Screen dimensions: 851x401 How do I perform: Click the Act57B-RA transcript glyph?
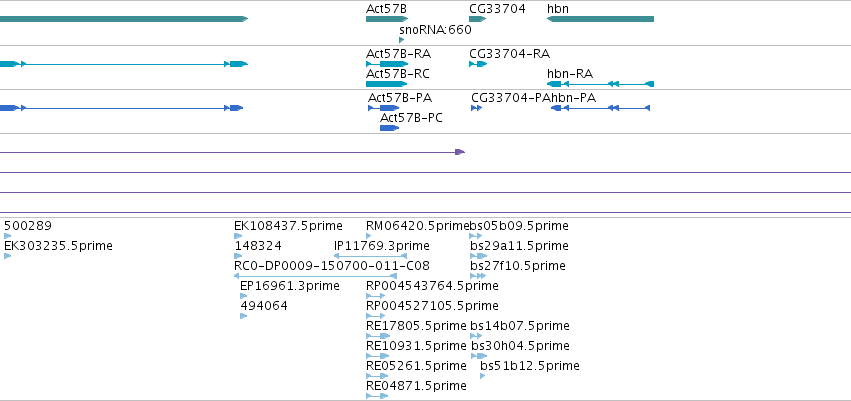[386, 64]
